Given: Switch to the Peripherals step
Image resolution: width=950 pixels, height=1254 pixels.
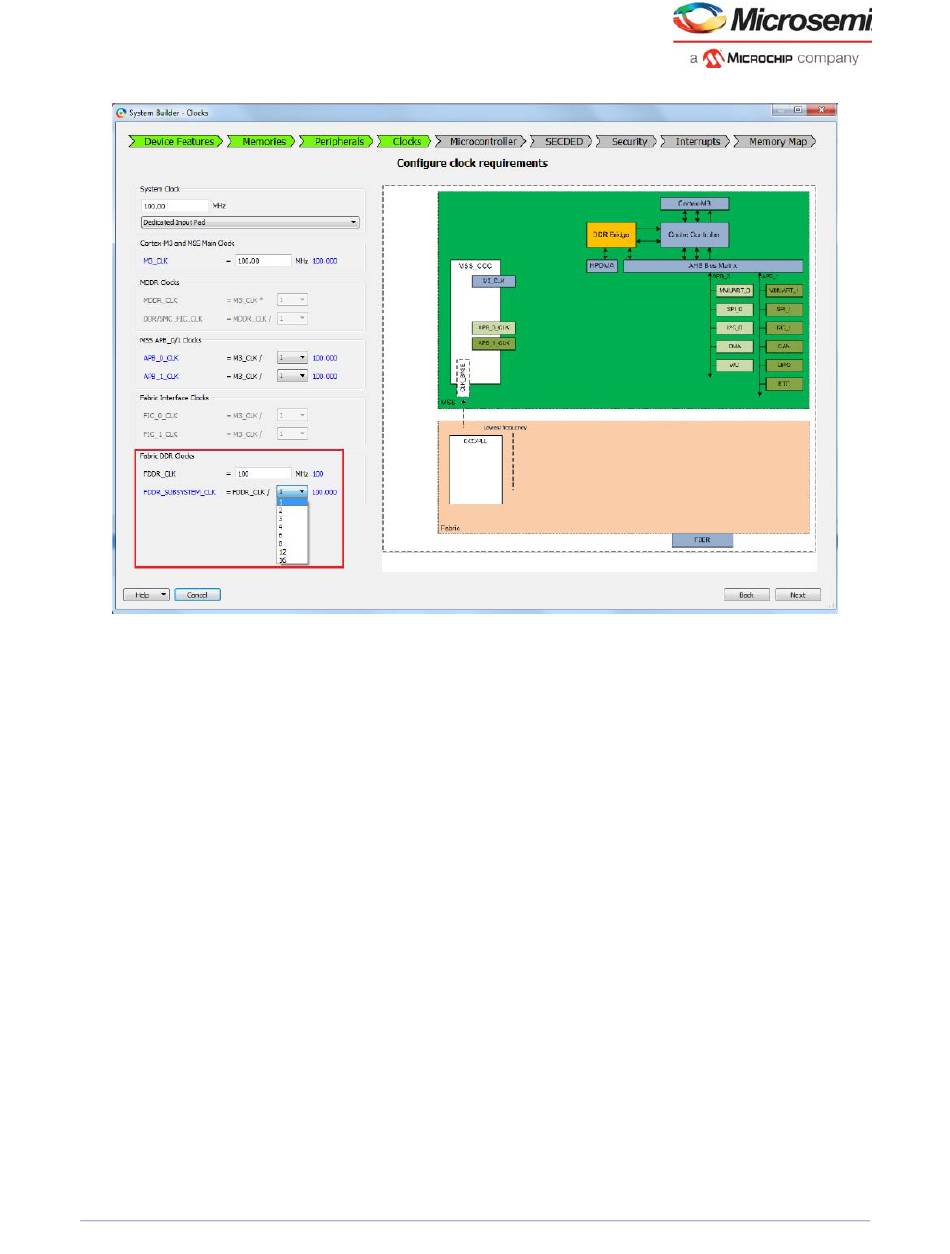Looking at the screenshot, I should coord(338,142).
